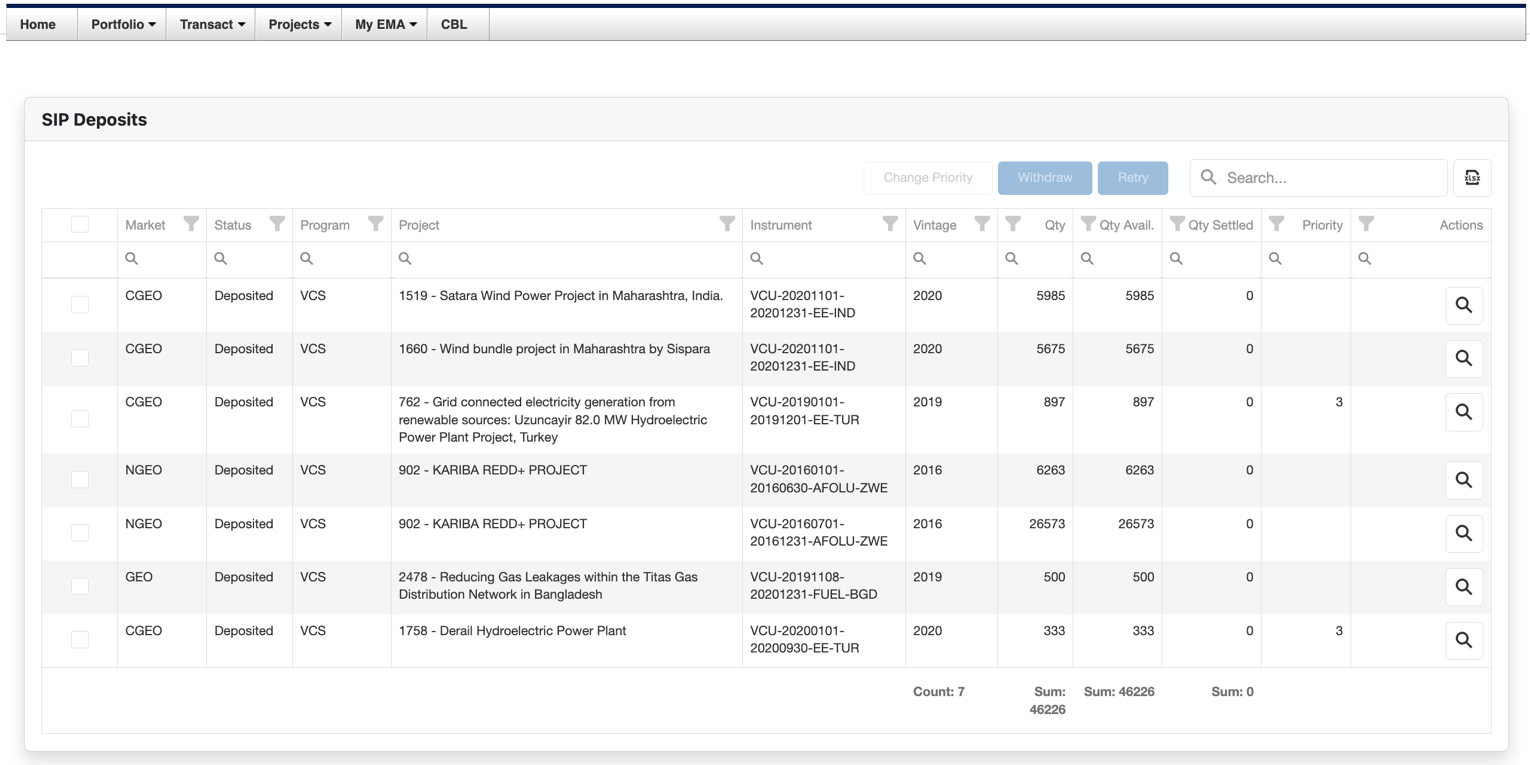
Task: Open the Vintage column filter icon
Action: pos(981,224)
